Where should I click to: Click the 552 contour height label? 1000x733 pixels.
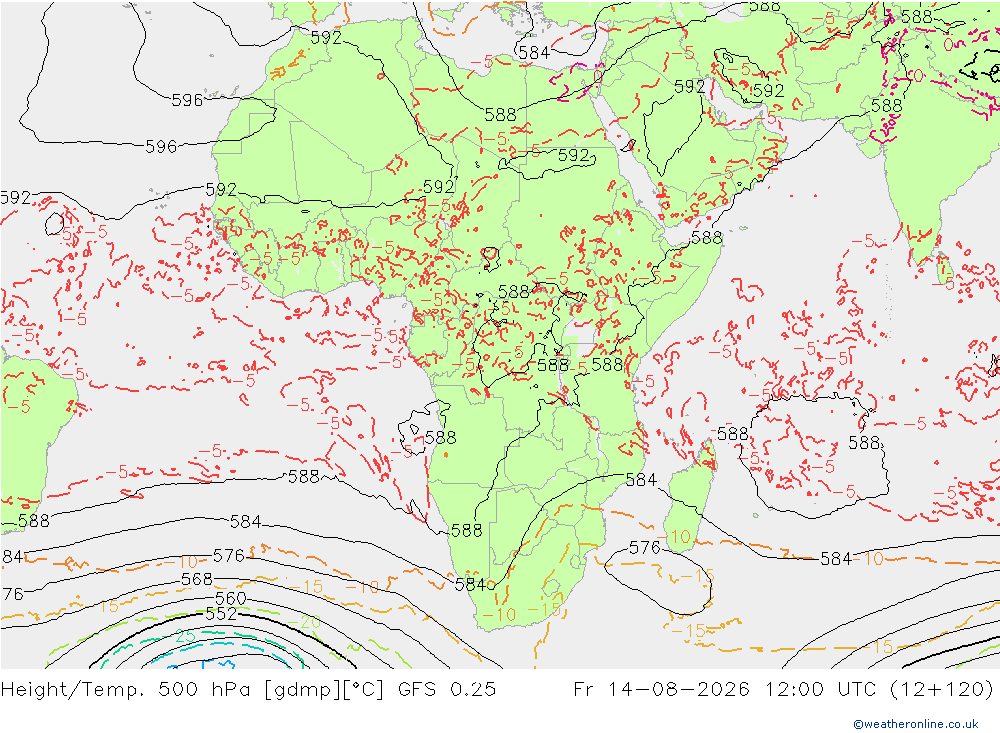click(x=221, y=614)
